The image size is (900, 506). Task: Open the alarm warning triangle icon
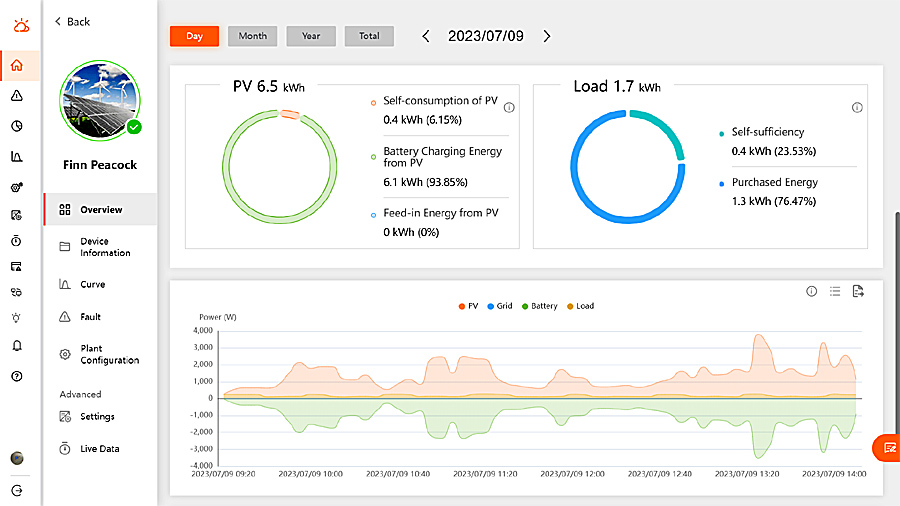click(x=17, y=96)
